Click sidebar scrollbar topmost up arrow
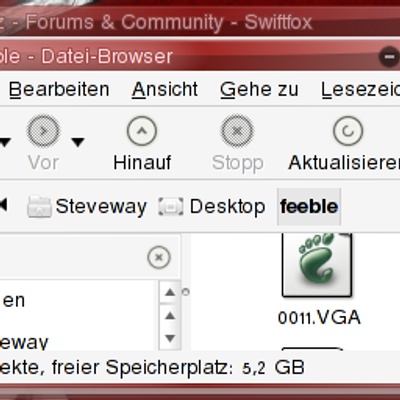 pyautogui.click(x=170, y=292)
